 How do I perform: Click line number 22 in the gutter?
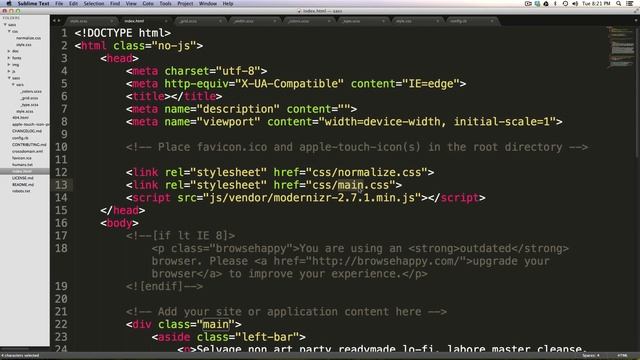tap(61, 324)
